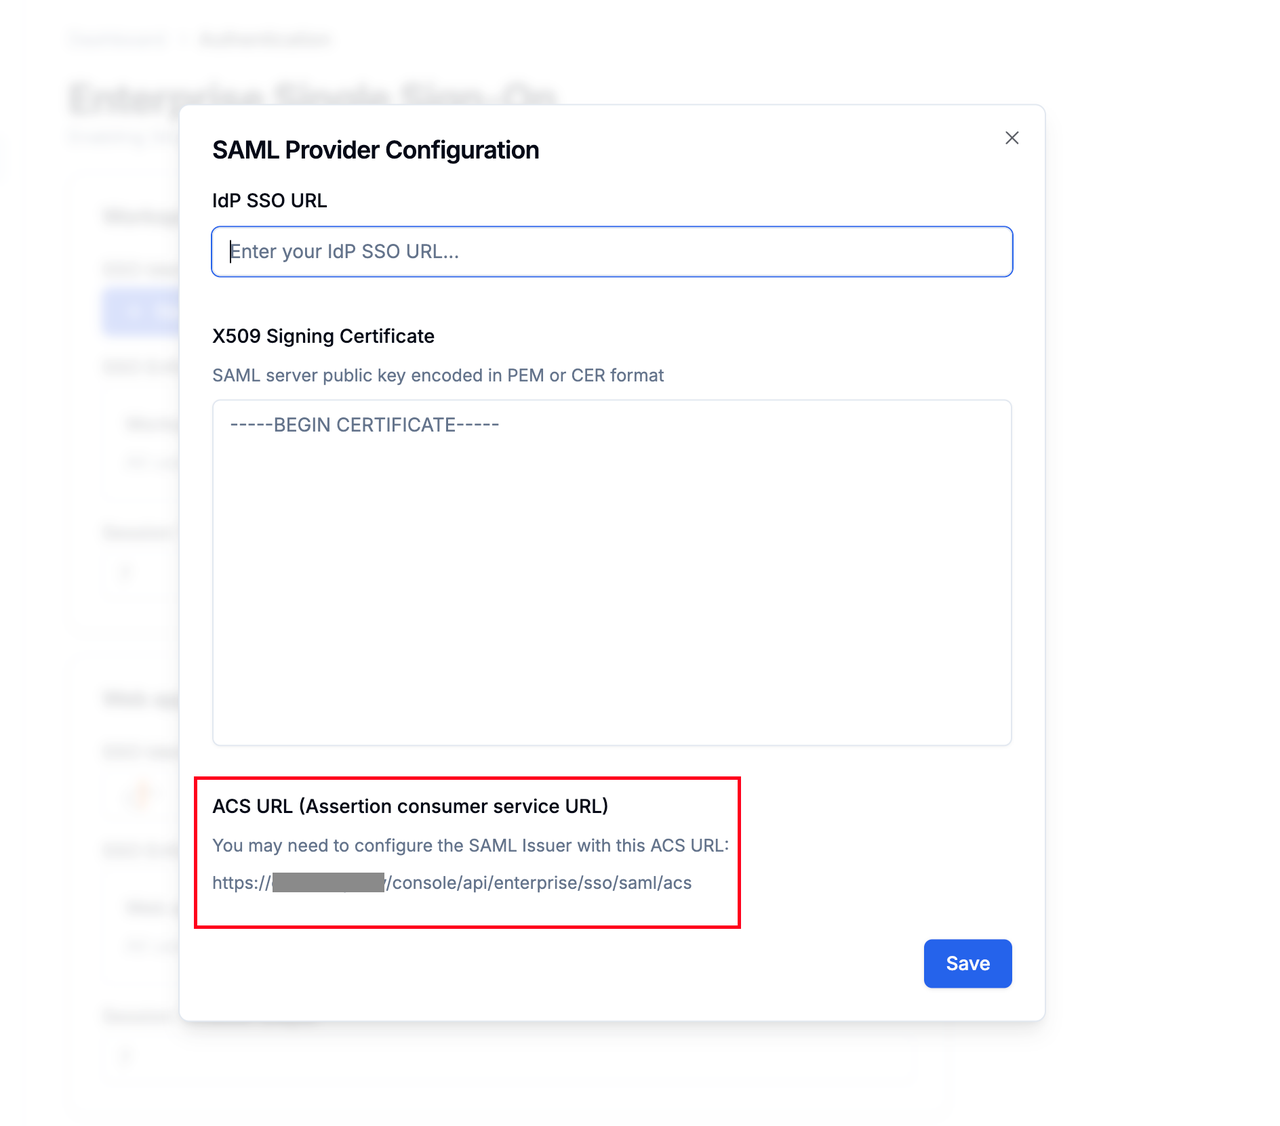Image resolution: width=1280 pixels, height=1126 pixels.
Task: Click the "IdP SSO URL" field label
Action: [270, 201]
